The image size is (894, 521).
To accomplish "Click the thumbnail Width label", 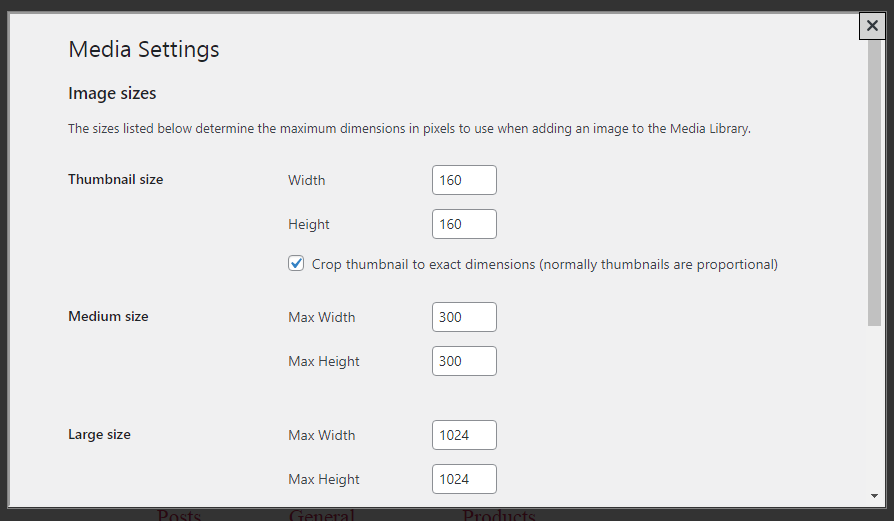I will click(x=306, y=181).
